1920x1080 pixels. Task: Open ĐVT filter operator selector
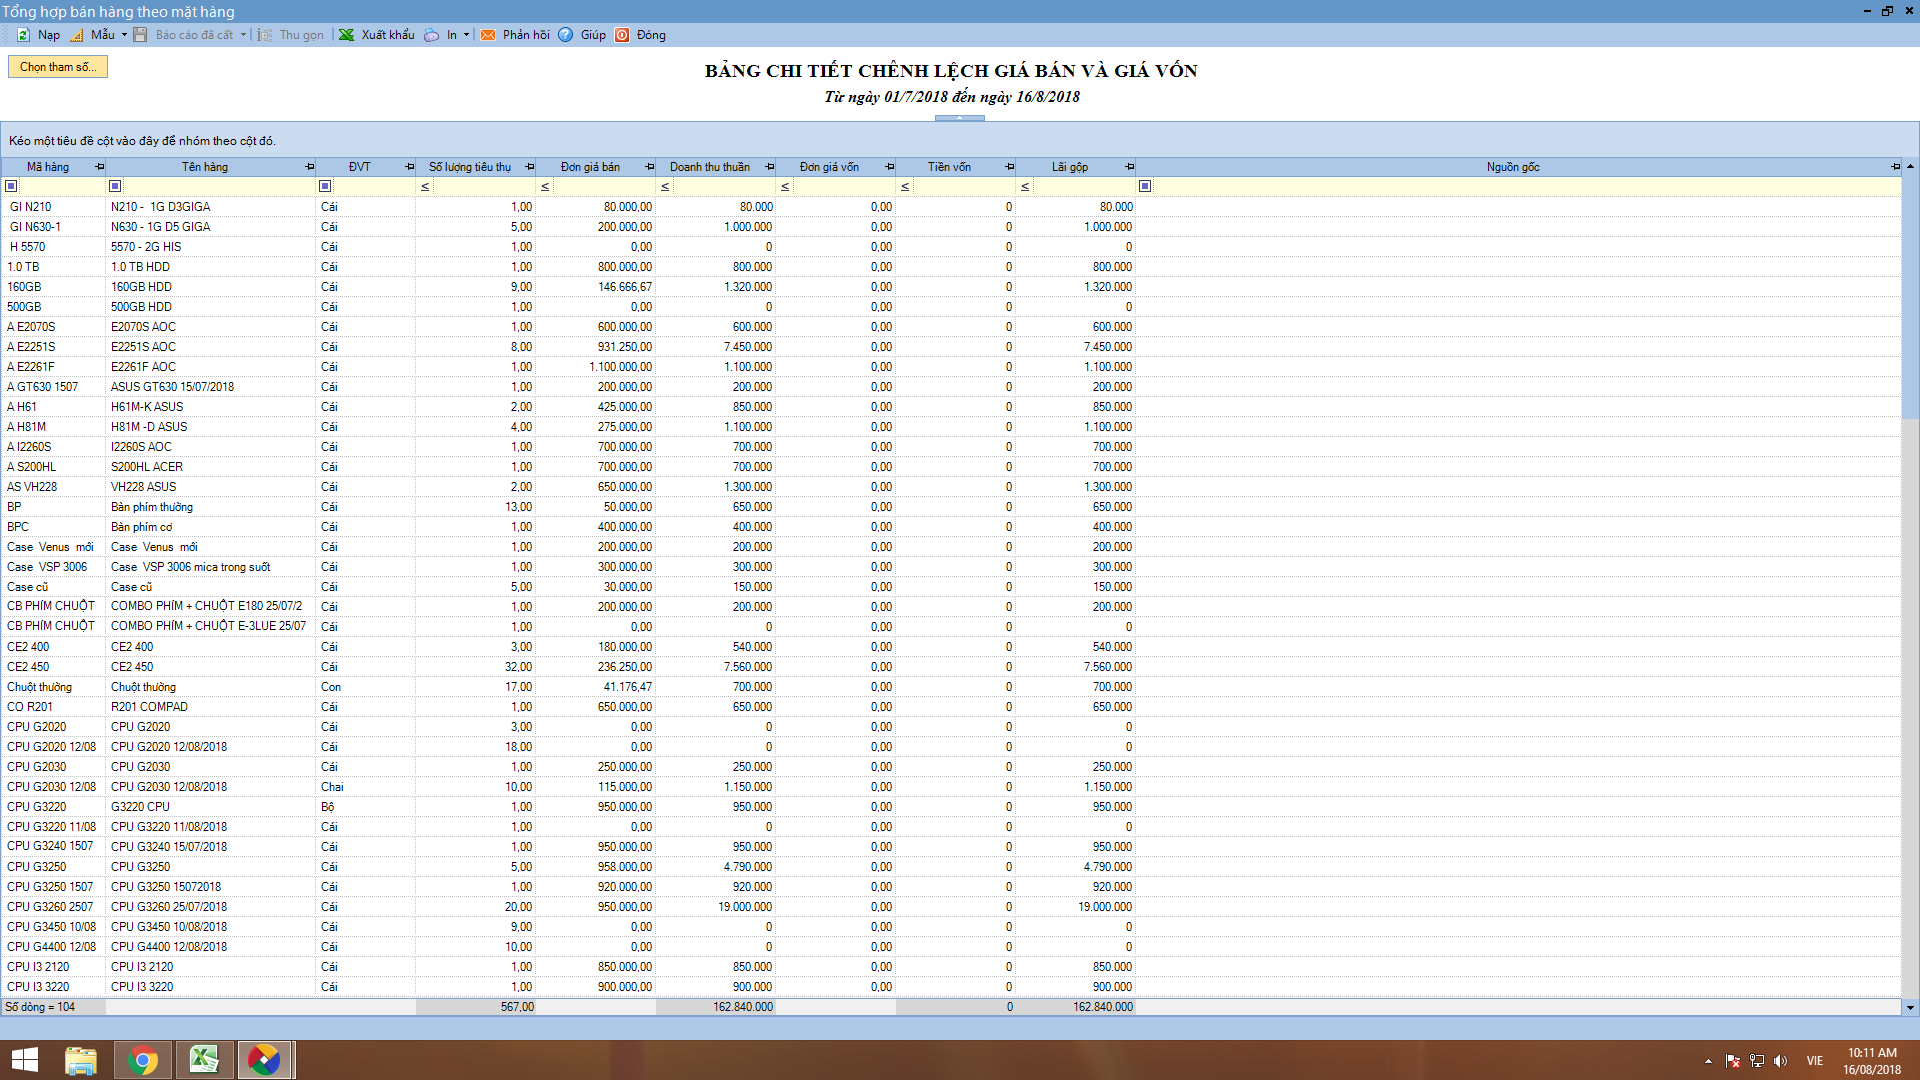click(325, 186)
